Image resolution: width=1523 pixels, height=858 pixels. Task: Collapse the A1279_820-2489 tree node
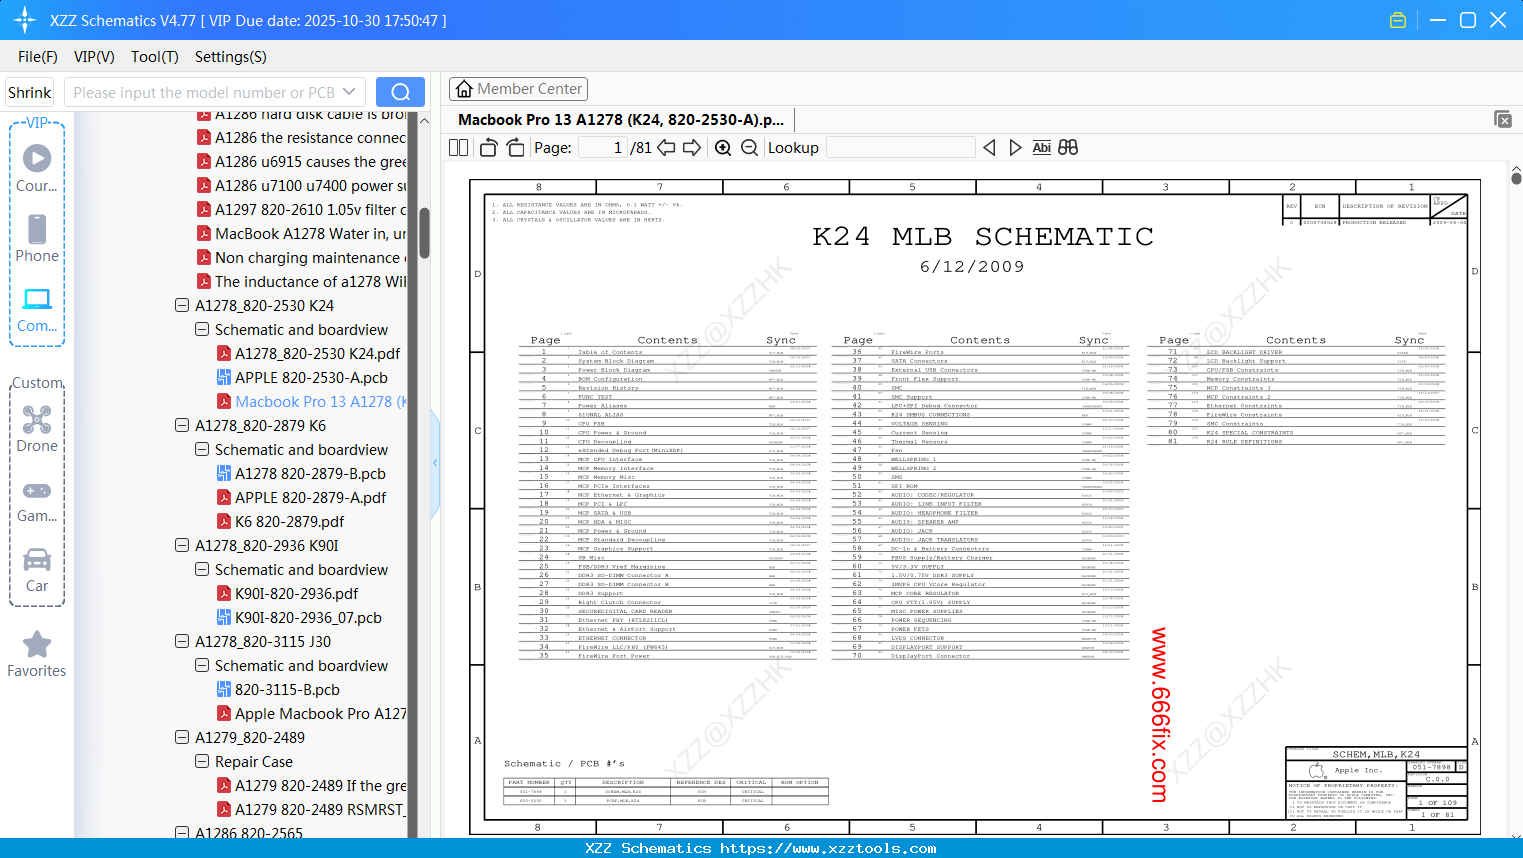[182, 738]
